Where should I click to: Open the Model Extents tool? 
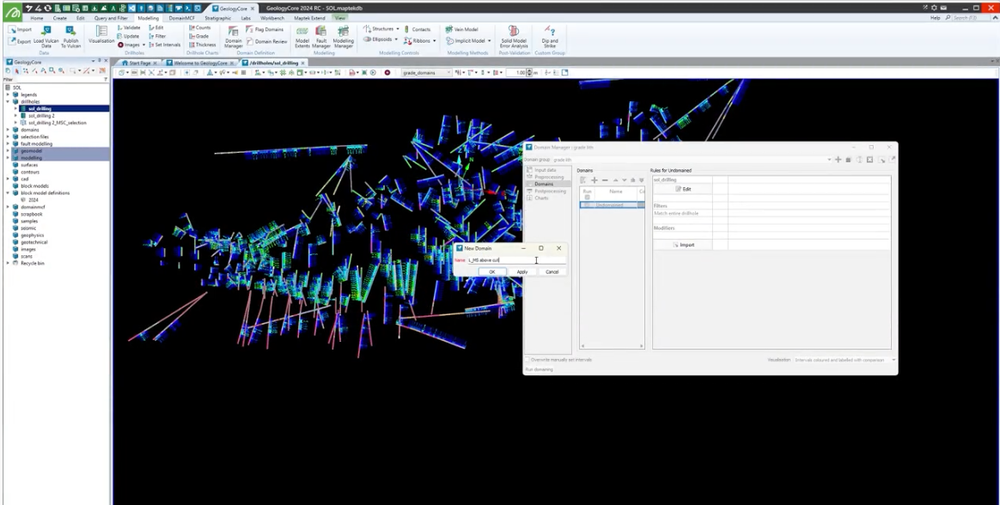[x=302, y=37]
